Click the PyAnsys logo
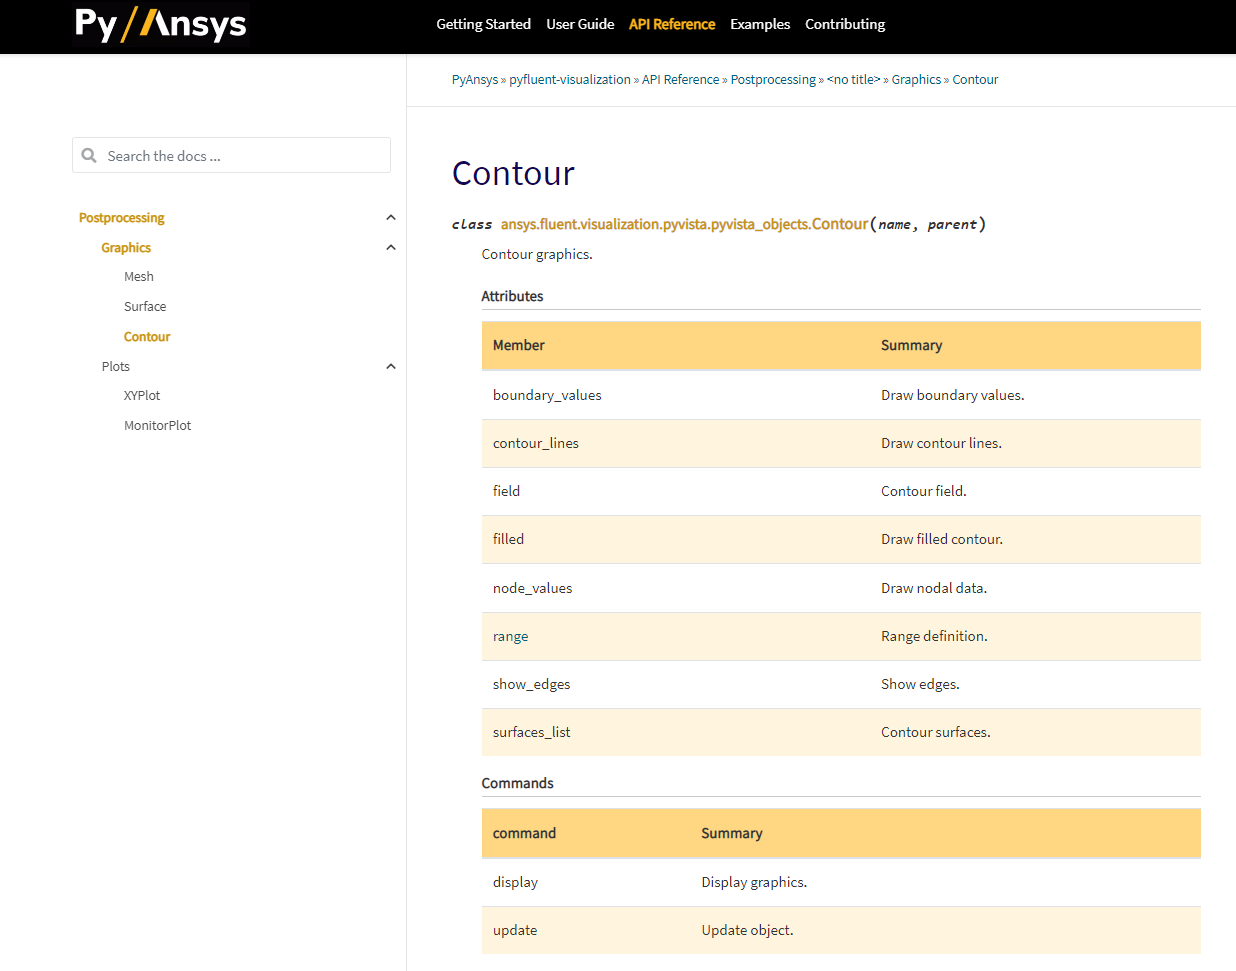The height and width of the screenshot is (971, 1236). 161,25
